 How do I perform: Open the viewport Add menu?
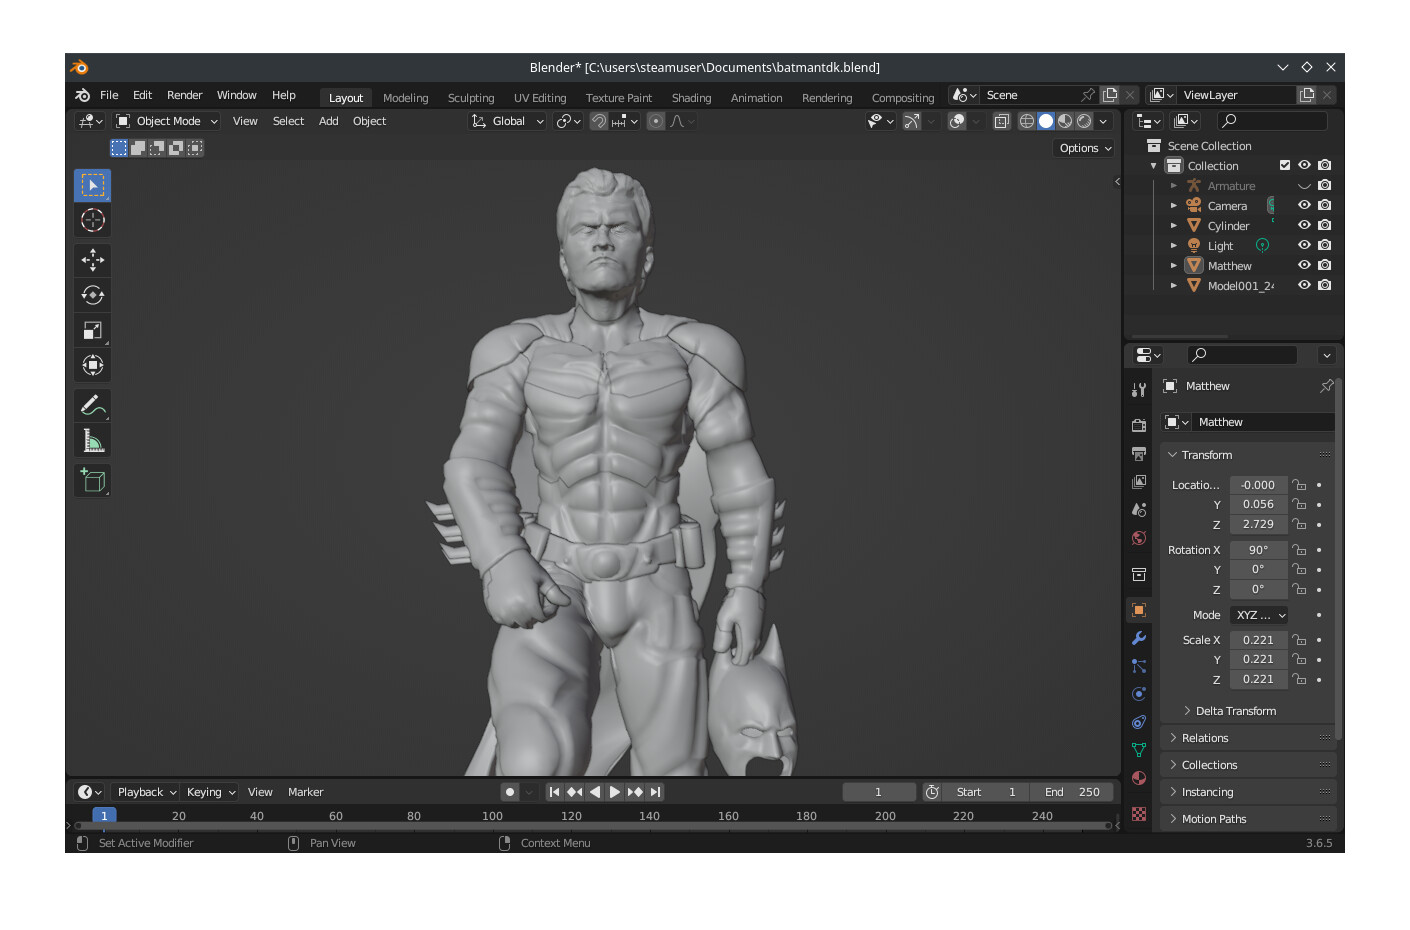pos(328,121)
